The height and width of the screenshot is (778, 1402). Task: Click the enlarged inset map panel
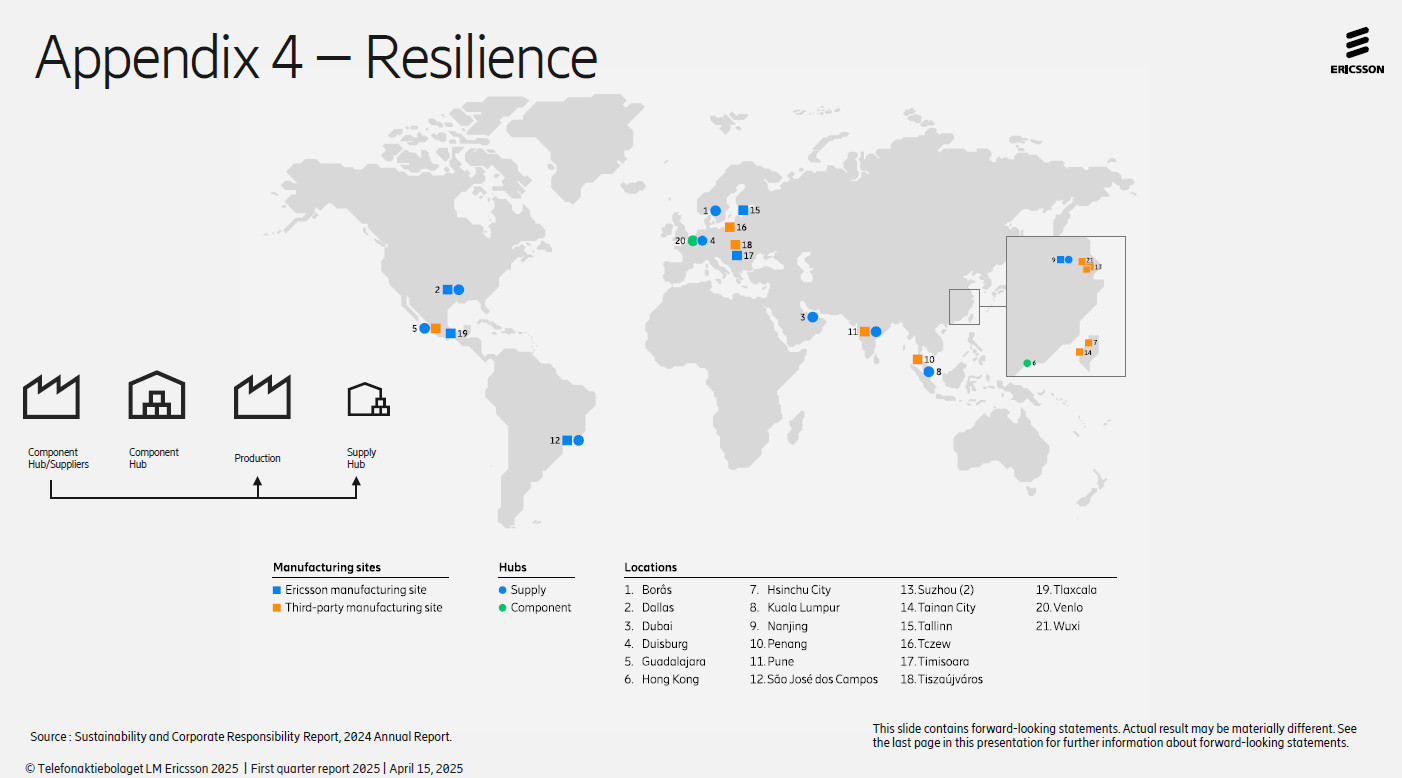pos(1066,306)
